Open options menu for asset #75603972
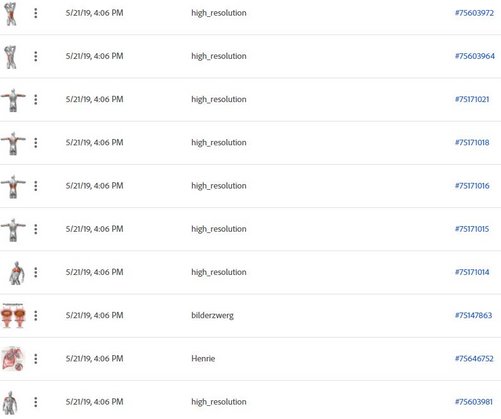The image size is (501, 419). click(36, 13)
